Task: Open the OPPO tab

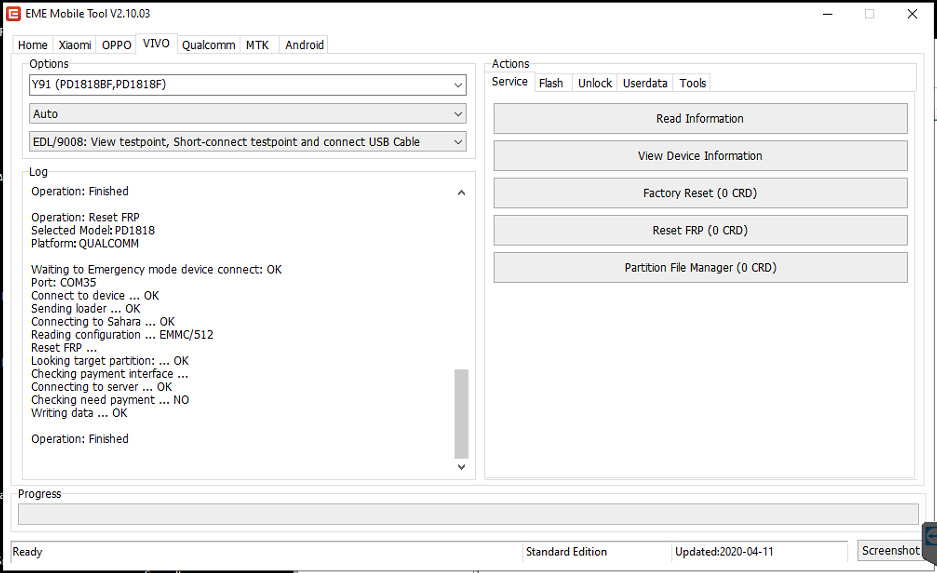Action: pos(117,45)
